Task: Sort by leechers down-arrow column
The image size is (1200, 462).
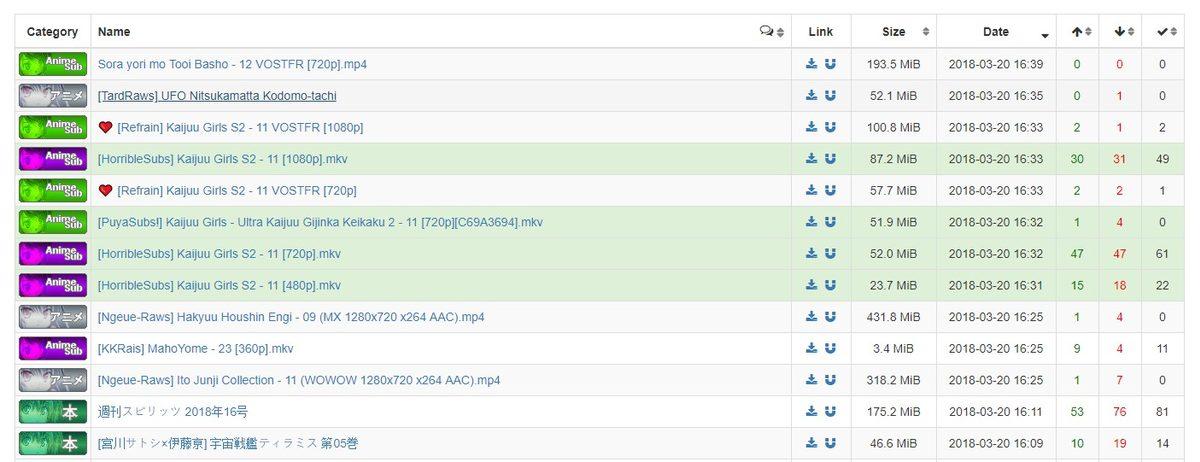Action: coord(1120,32)
